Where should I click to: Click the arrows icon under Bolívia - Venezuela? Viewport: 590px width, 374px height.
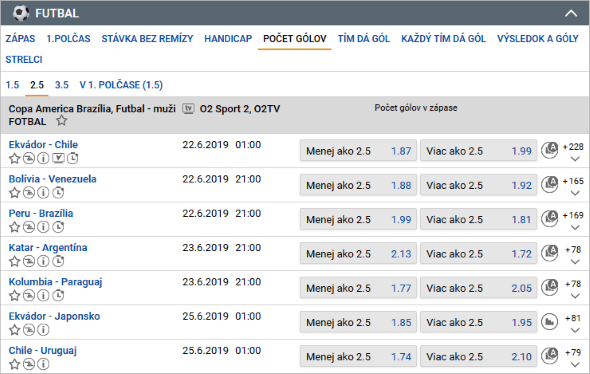tap(29, 193)
